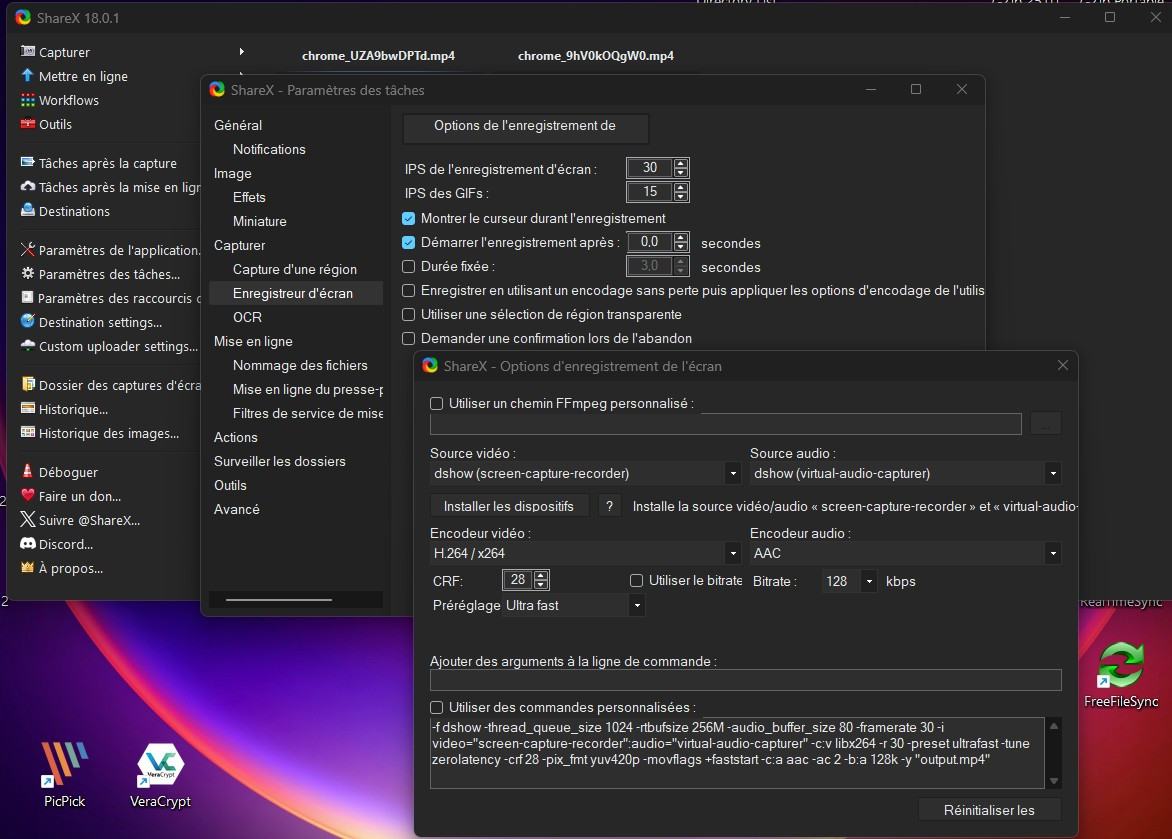Click Installer les dispositifs button
1172x839 pixels.
(509, 506)
